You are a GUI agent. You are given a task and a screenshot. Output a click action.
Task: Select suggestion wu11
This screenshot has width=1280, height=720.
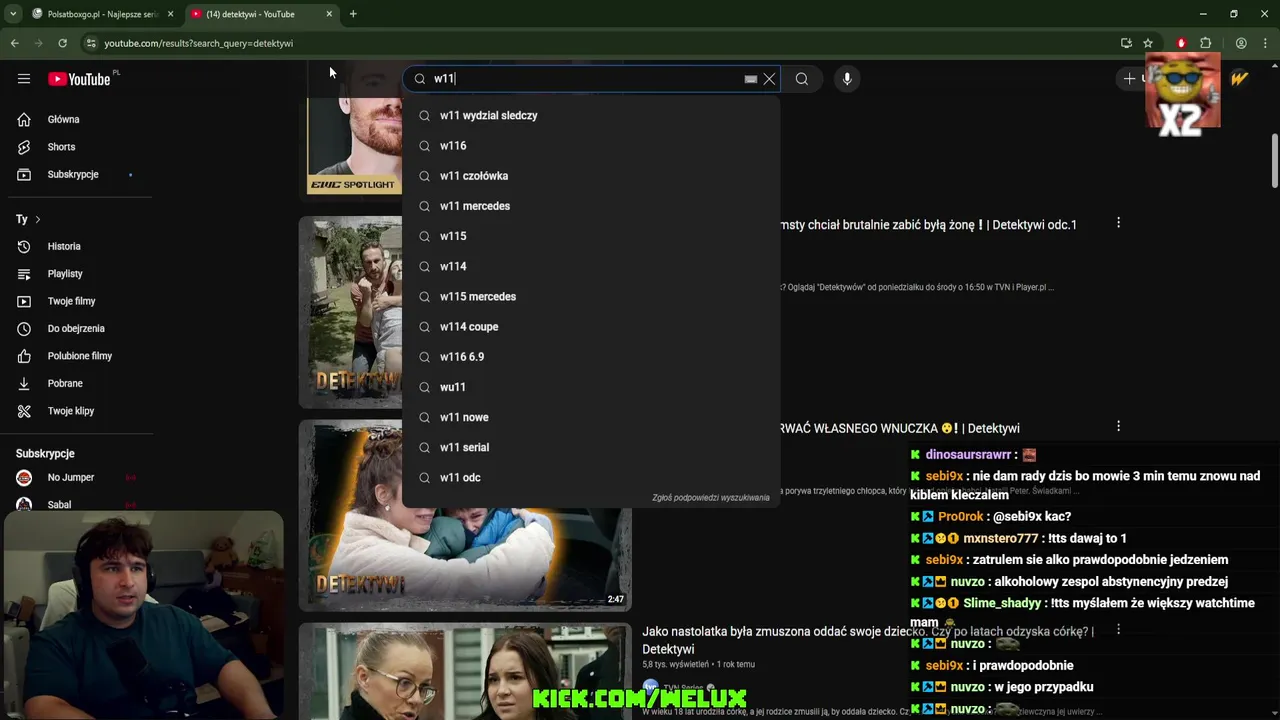591,387
